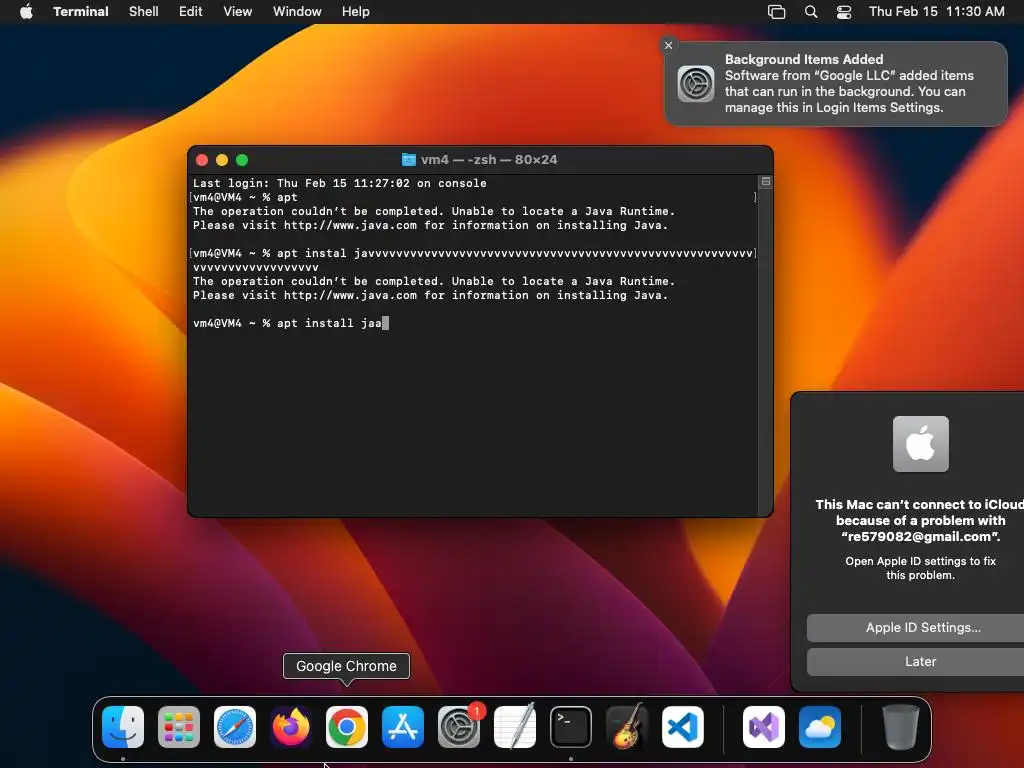Open Spotlight search in menu bar

click(811, 11)
